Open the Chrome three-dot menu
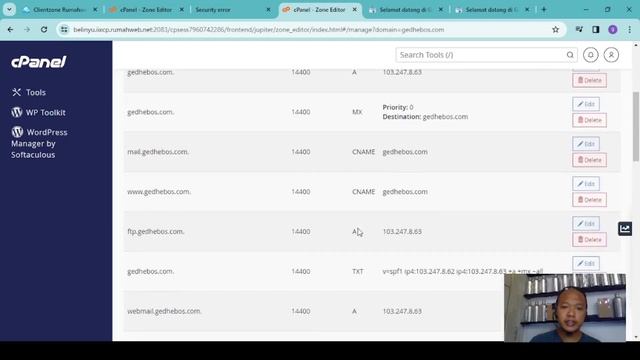Viewport: 640px width, 360px height. tap(629, 29)
